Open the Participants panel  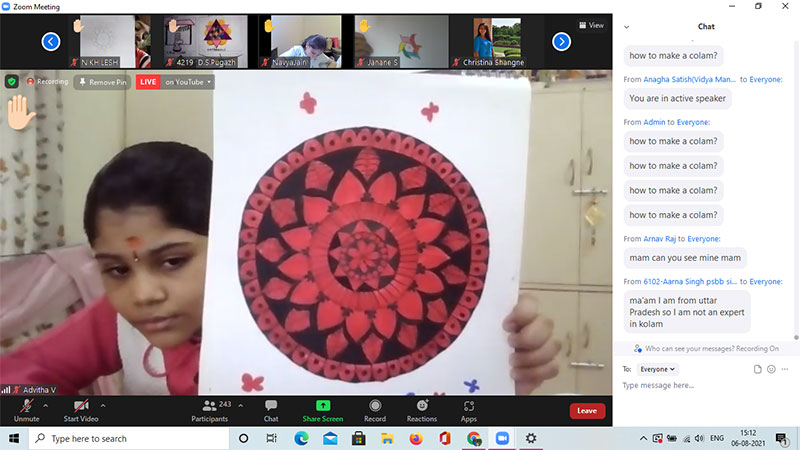tap(210, 410)
